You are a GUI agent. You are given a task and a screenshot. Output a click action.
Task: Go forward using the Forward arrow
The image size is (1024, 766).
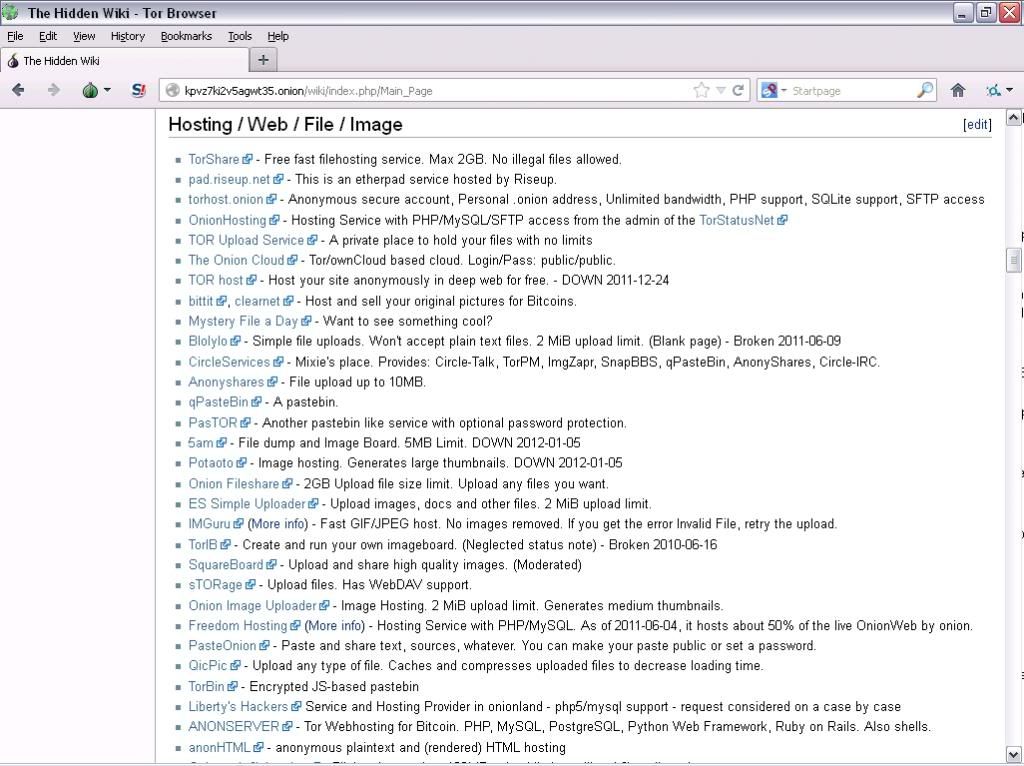click(54, 90)
